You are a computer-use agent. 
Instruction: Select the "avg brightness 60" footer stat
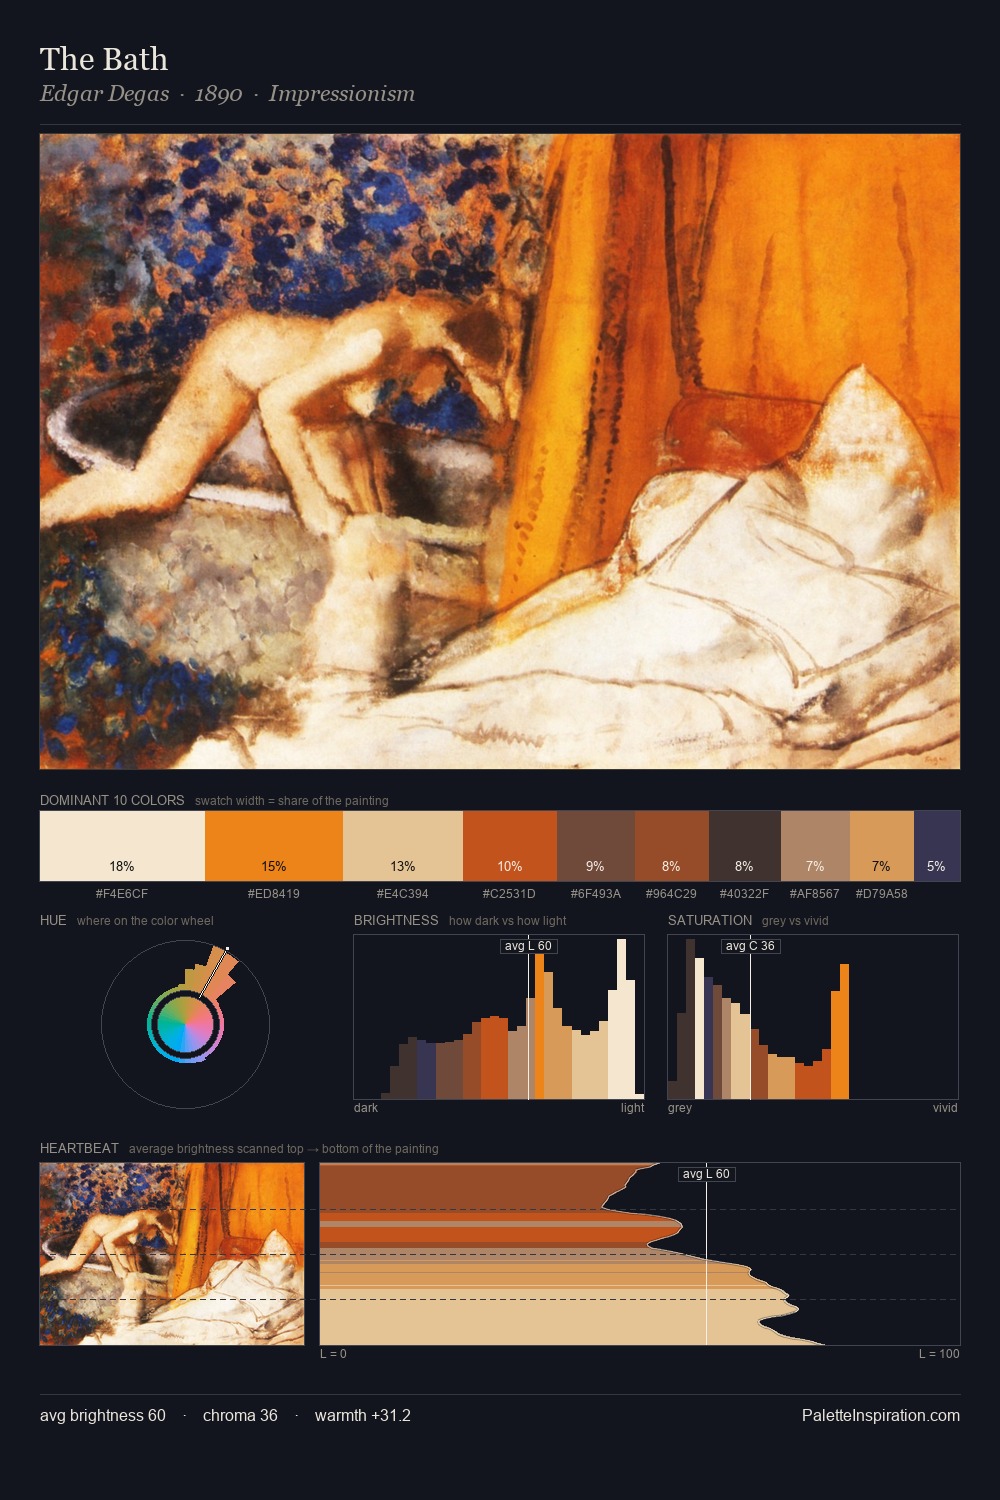click(103, 1416)
